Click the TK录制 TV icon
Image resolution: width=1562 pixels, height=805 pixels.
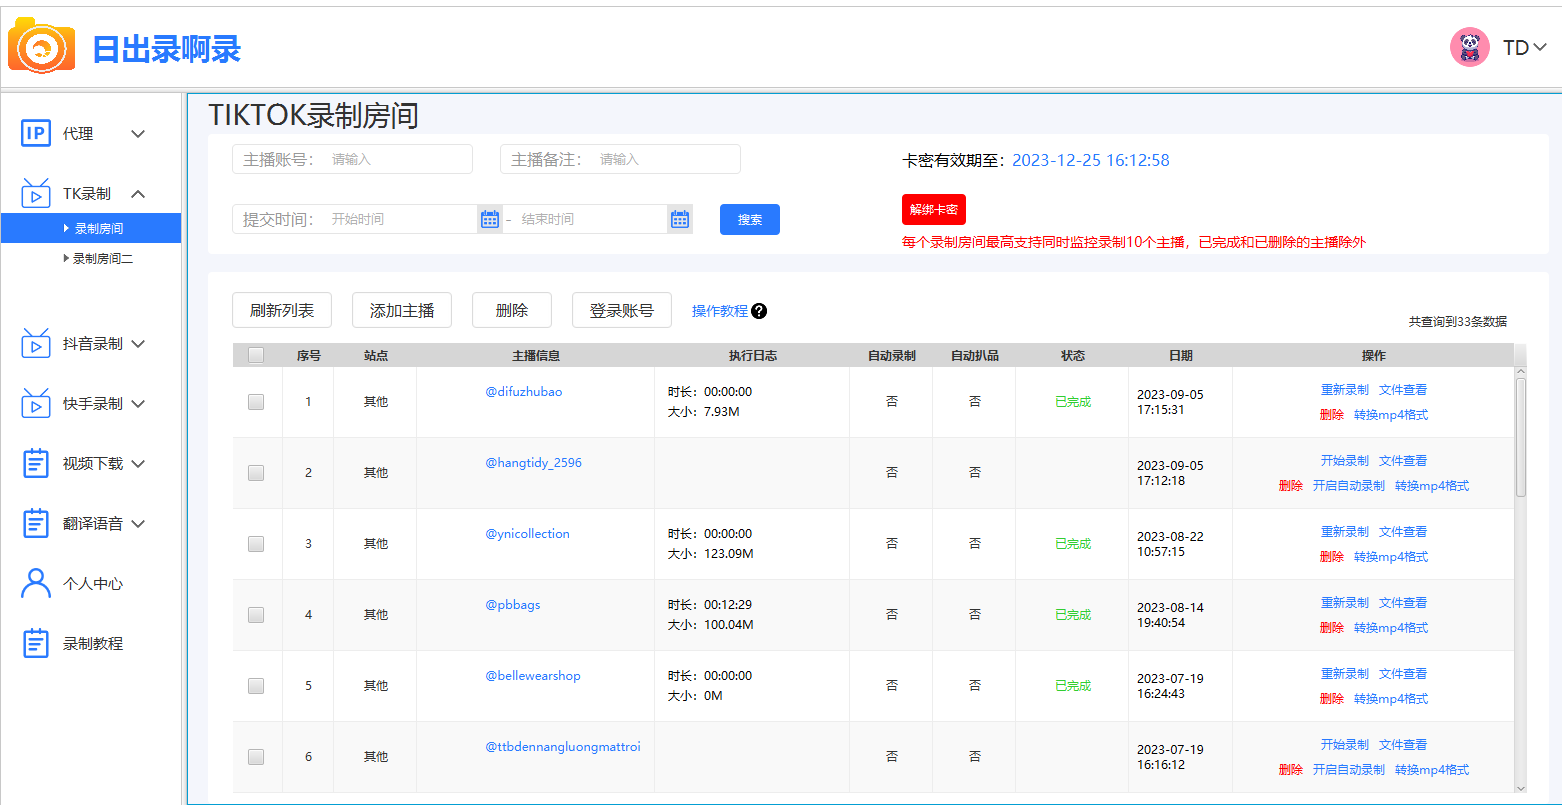click(36, 193)
